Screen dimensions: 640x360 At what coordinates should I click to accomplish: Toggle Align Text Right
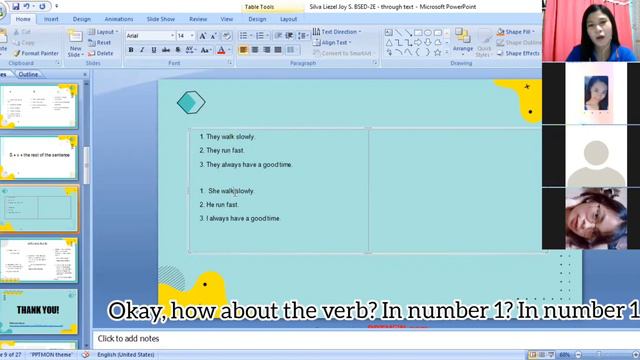(267, 50)
